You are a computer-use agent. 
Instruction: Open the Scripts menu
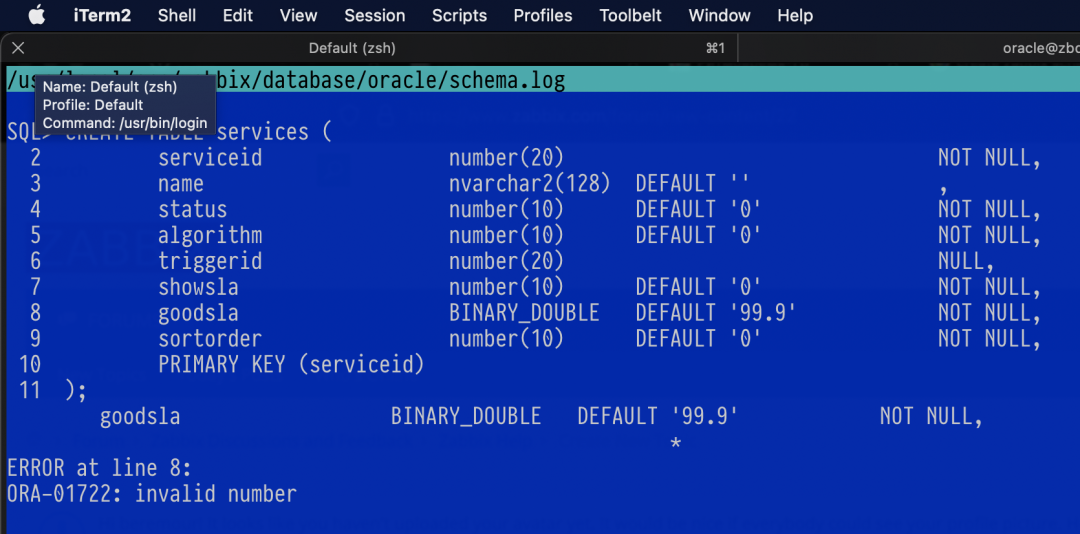pyautogui.click(x=459, y=15)
